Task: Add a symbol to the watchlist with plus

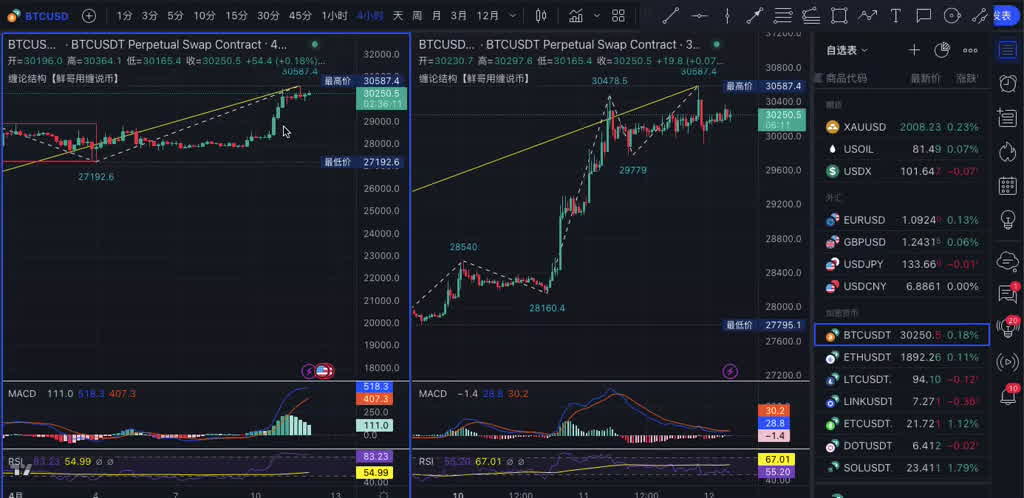Action: [913, 50]
